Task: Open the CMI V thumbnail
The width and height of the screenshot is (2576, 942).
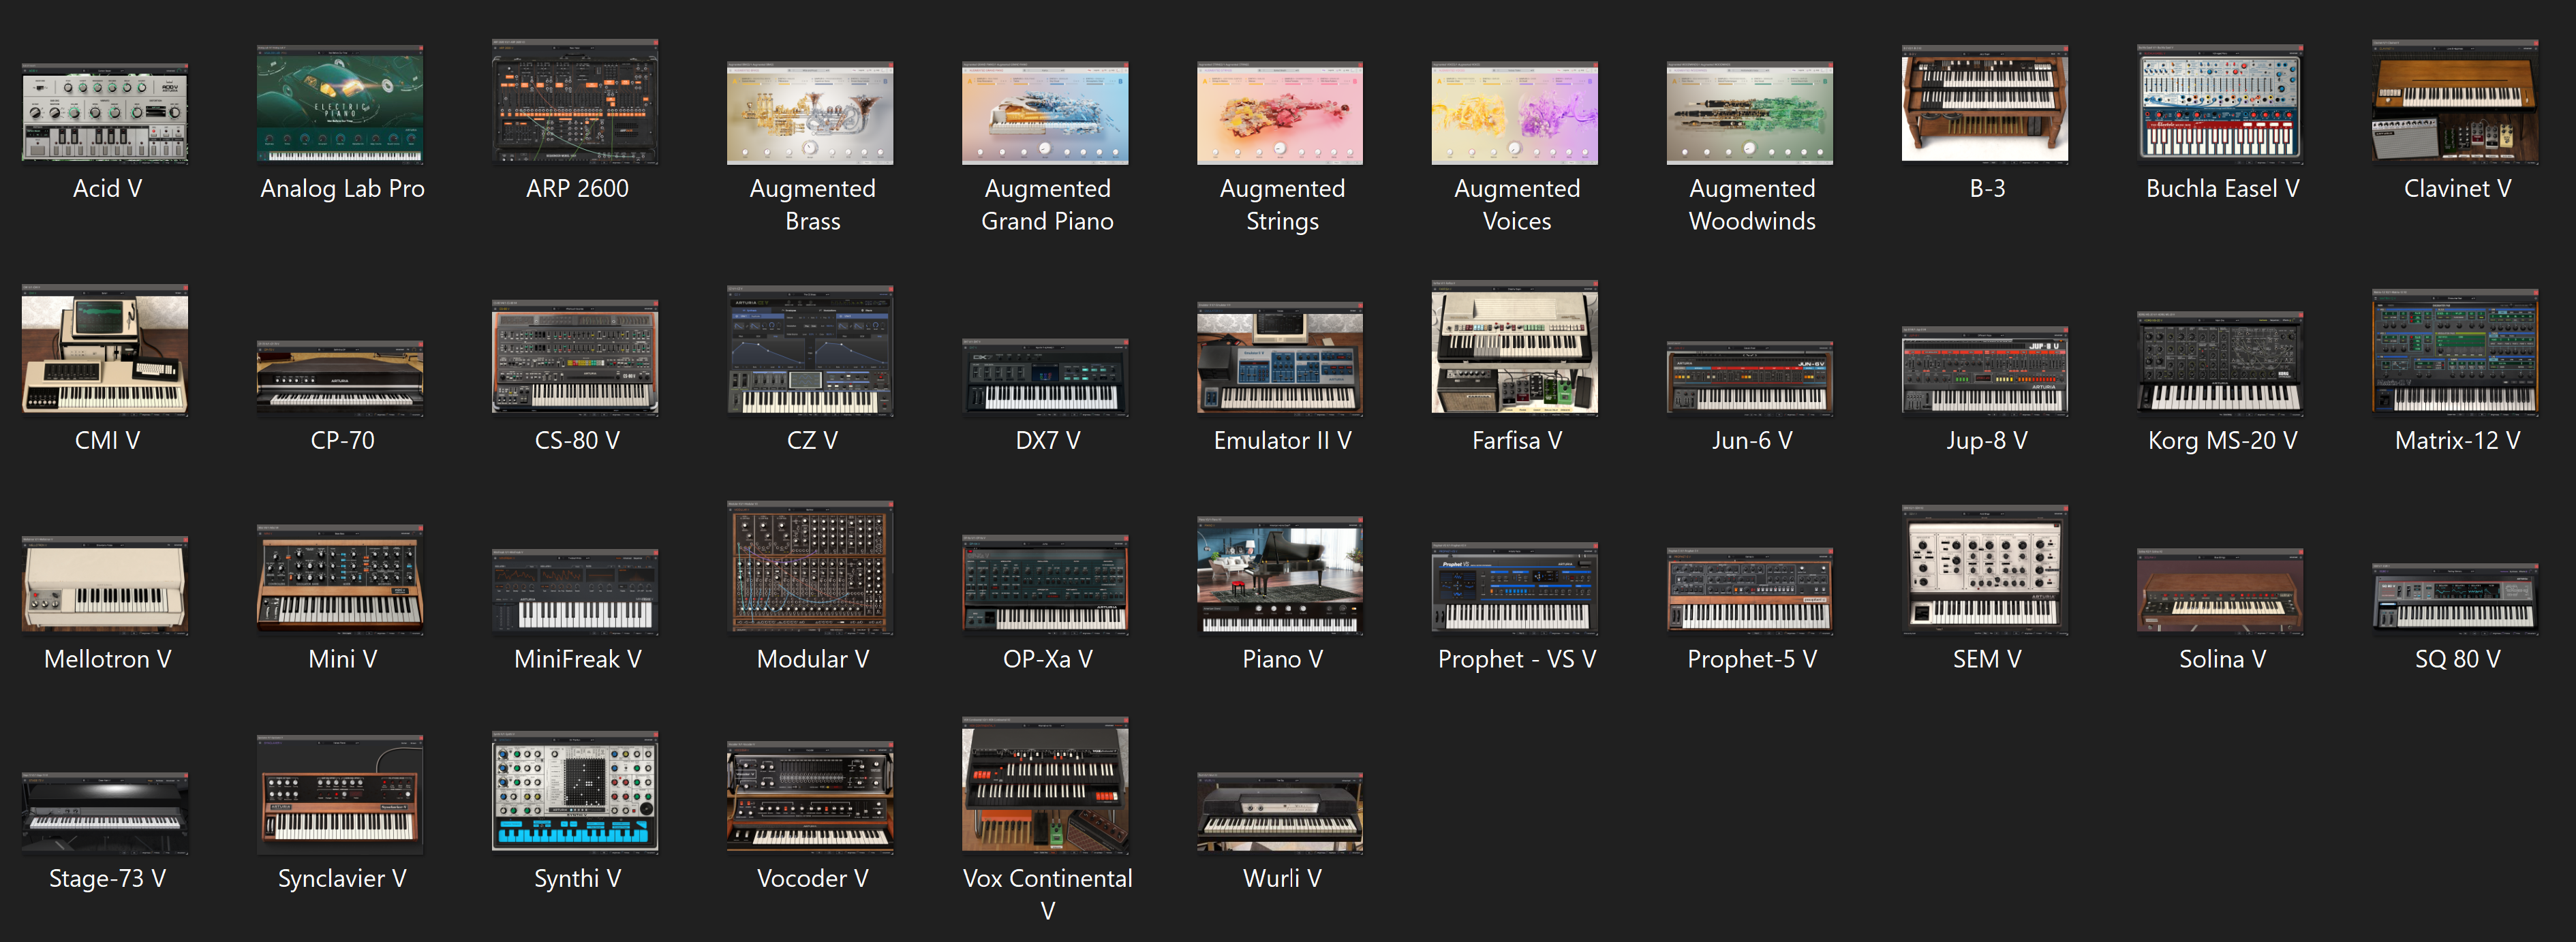Action: pos(105,350)
